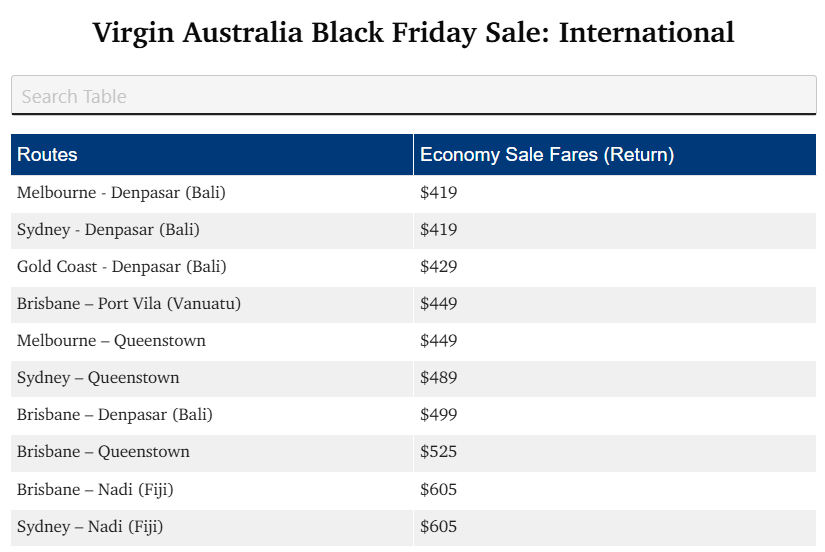Select the $499 fare cell

pos(438,415)
